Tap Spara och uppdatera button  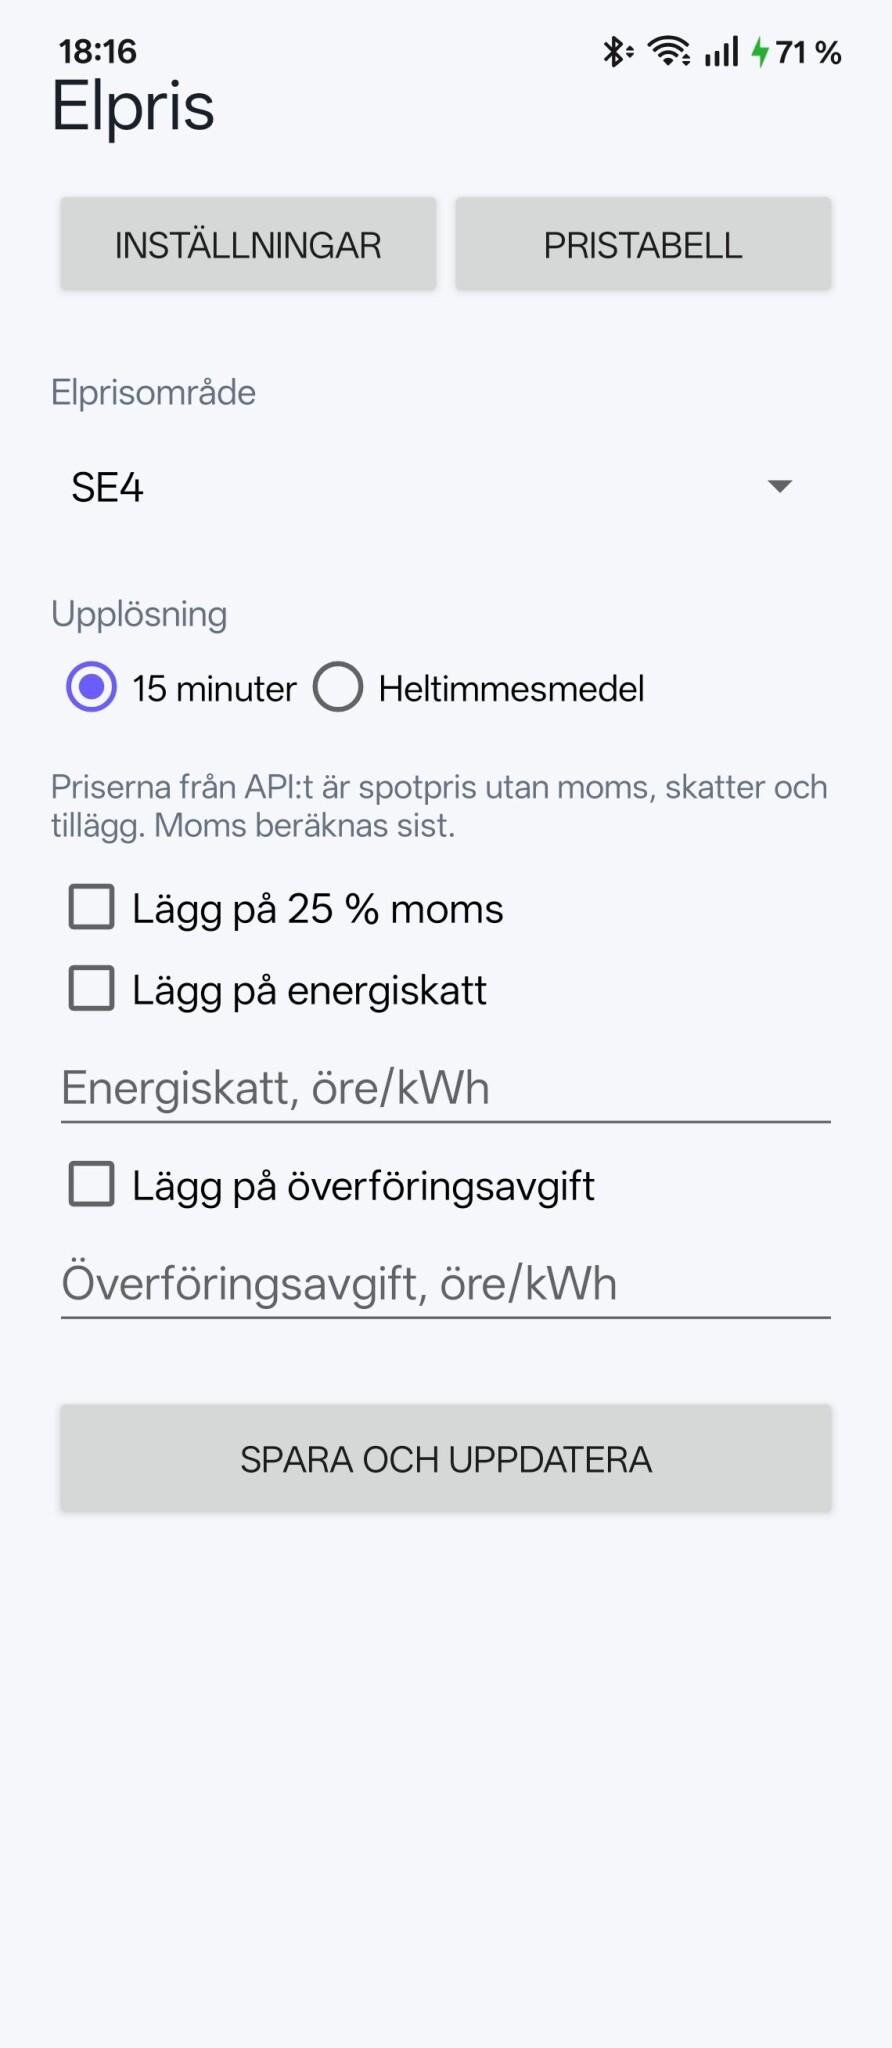[446, 1459]
